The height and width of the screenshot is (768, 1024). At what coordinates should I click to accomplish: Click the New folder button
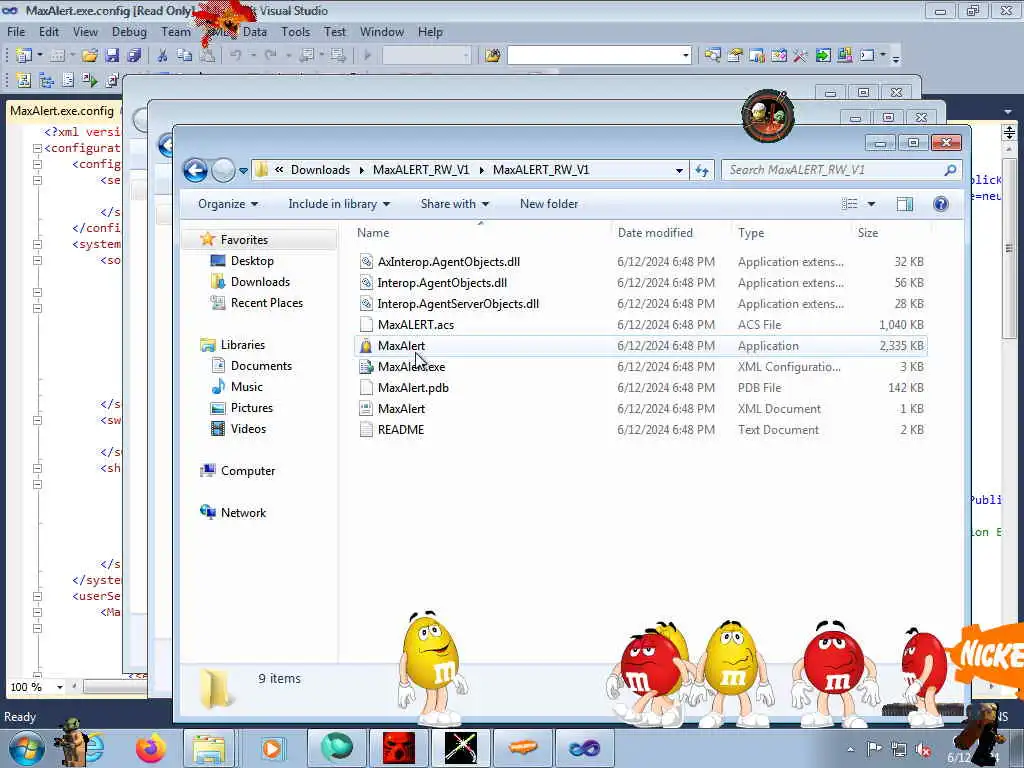(x=549, y=204)
